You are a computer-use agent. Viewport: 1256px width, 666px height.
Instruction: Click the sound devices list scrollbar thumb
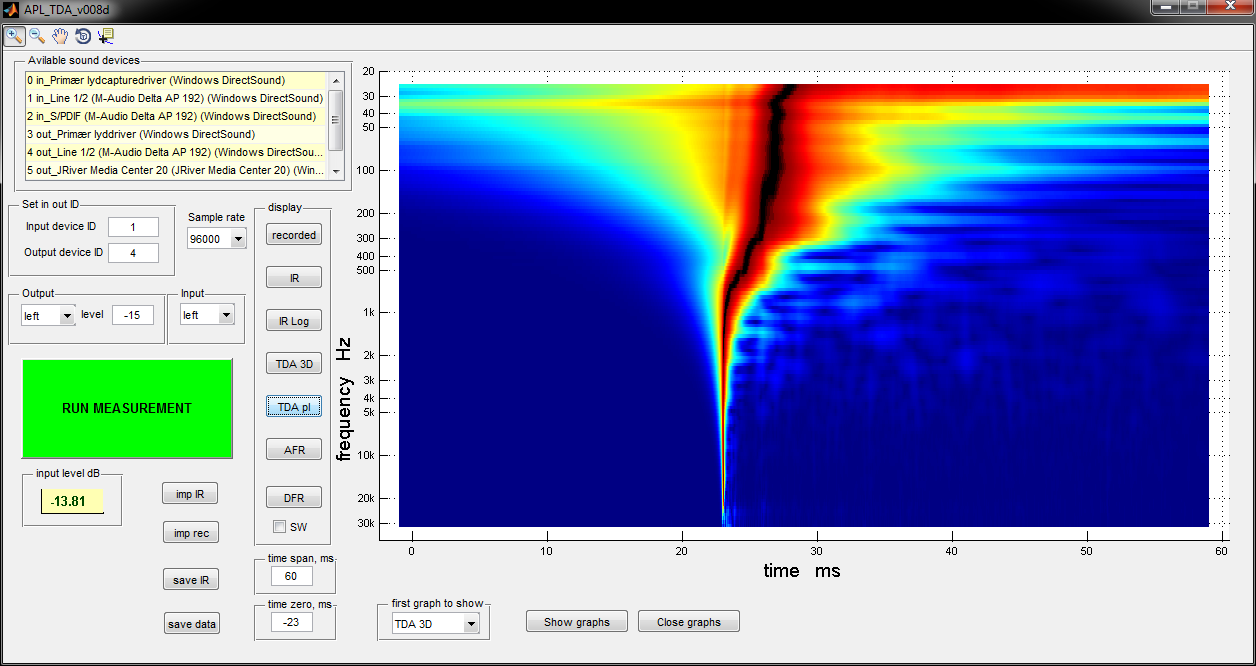[336, 119]
